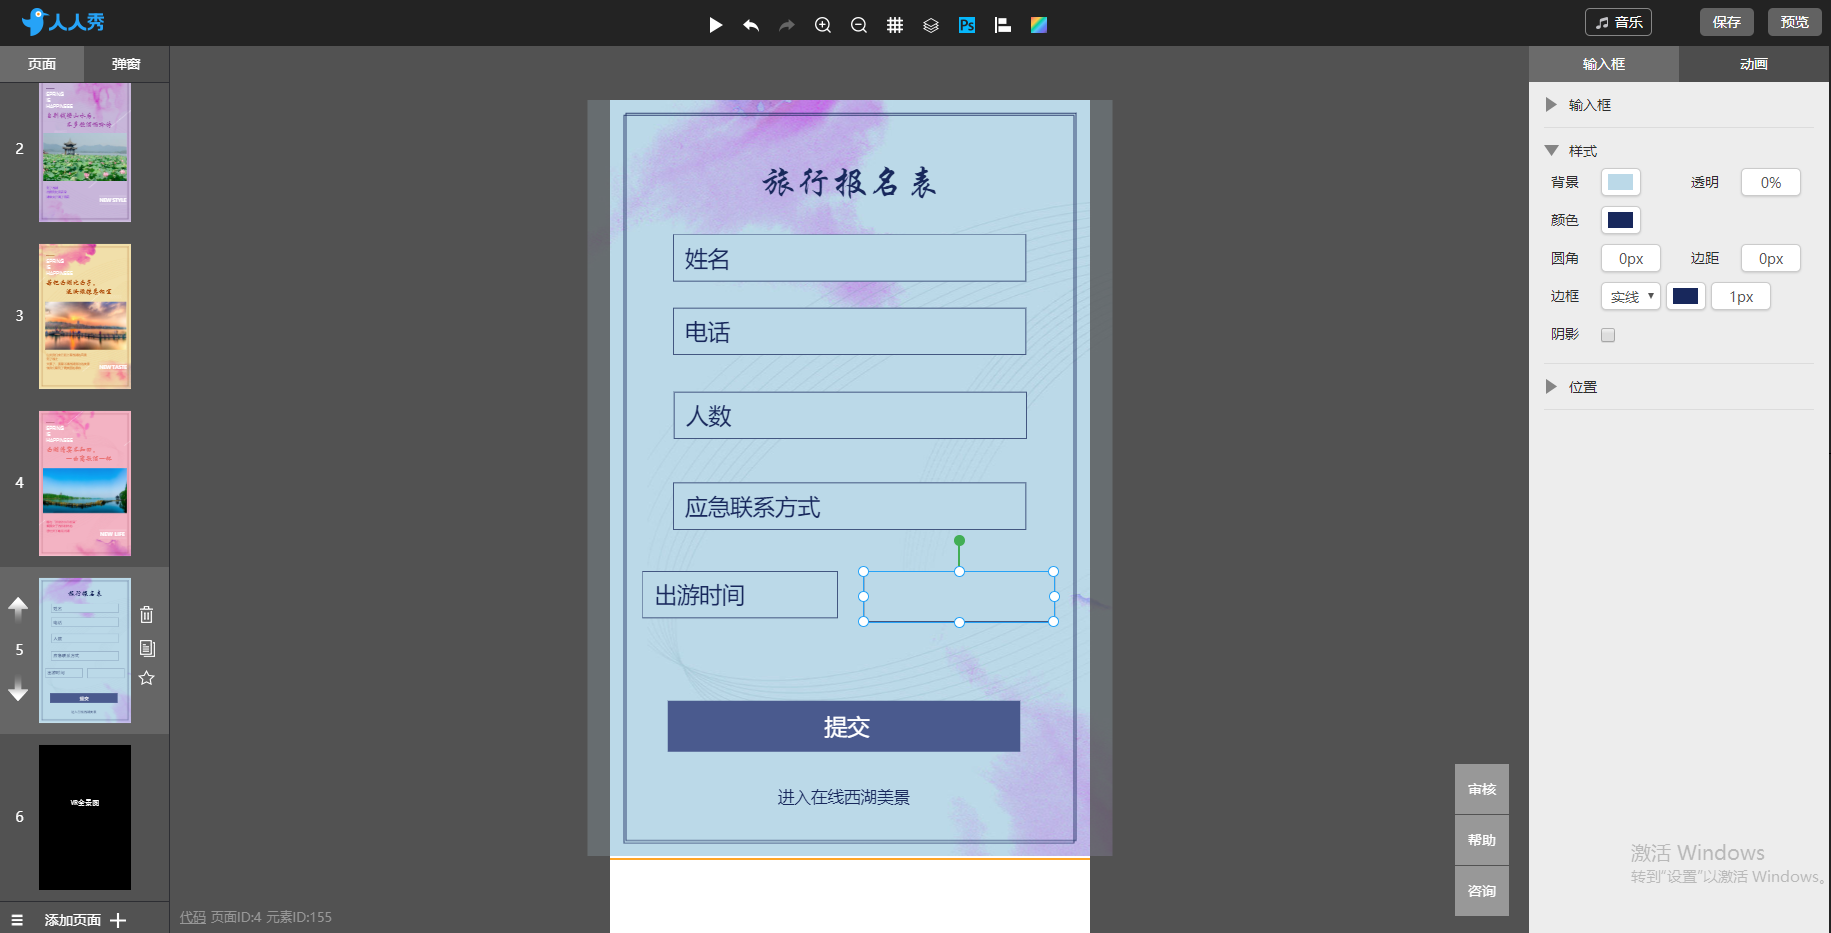The width and height of the screenshot is (1831, 933).
Task: Zoom in with the magnifier plus icon
Action: click(x=823, y=25)
